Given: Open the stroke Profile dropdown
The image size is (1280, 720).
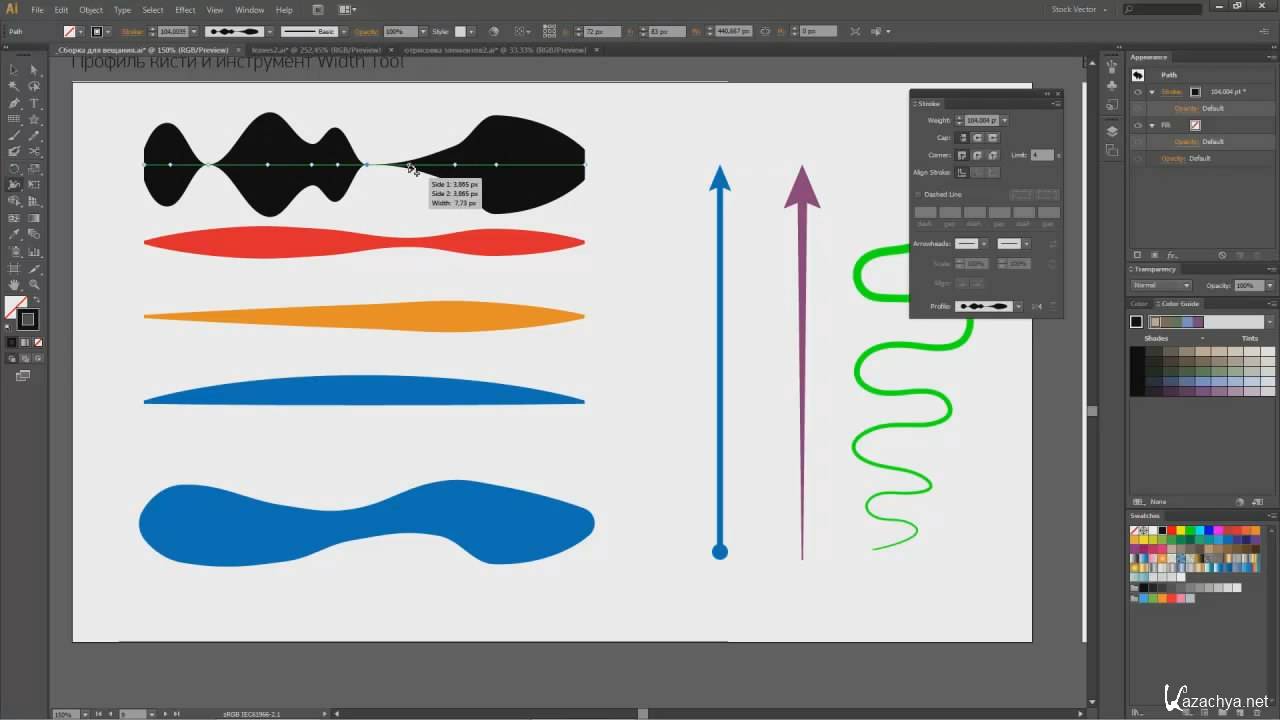Looking at the screenshot, I should tap(1018, 306).
